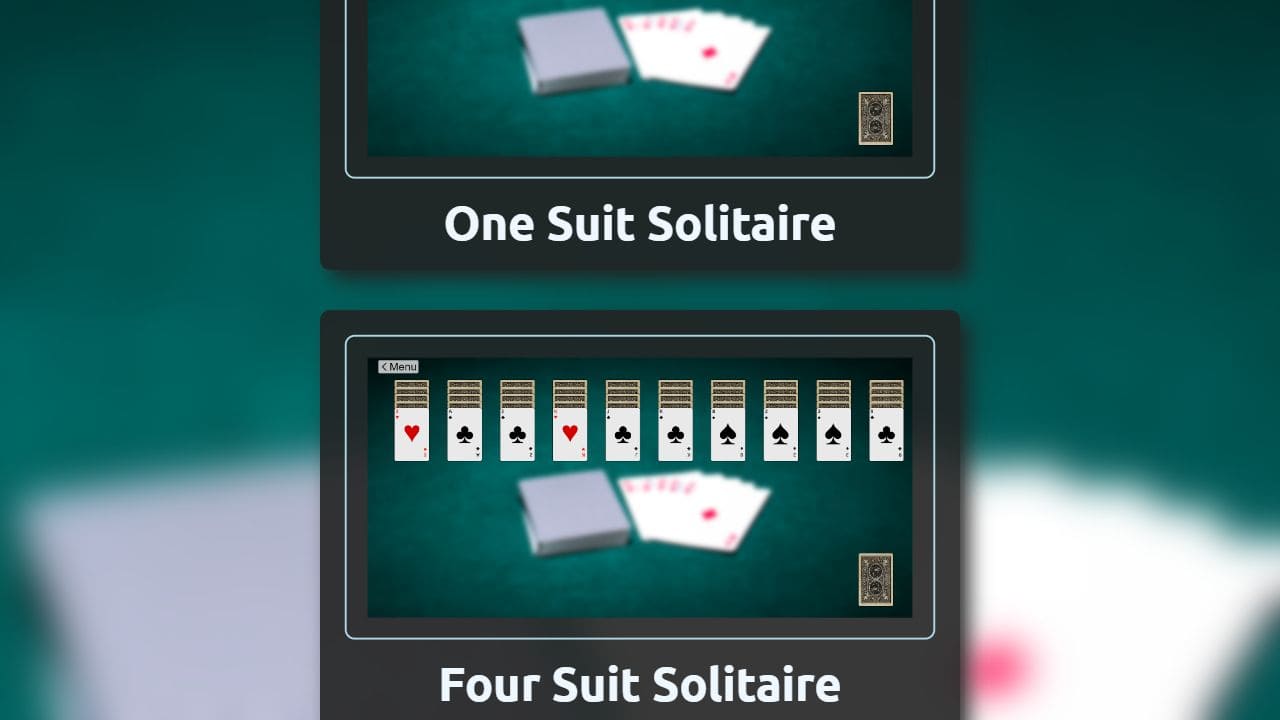
Task: Select the spade card in ninth column
Action: (x=834, y=434)
